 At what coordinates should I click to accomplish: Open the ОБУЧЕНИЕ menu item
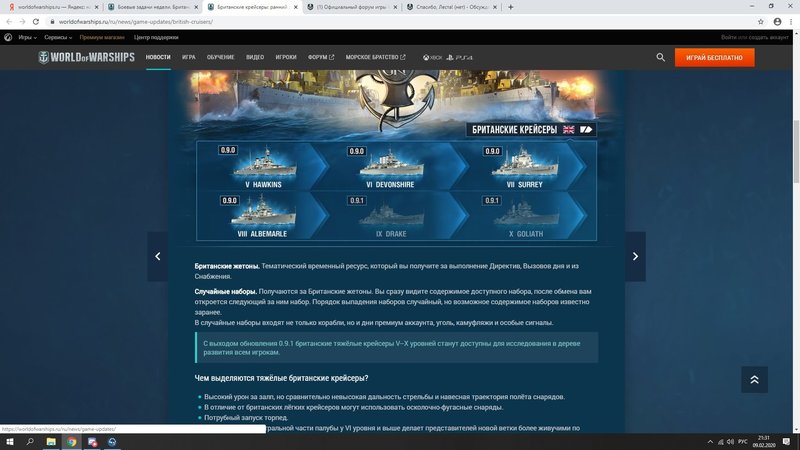pos(220,57)
